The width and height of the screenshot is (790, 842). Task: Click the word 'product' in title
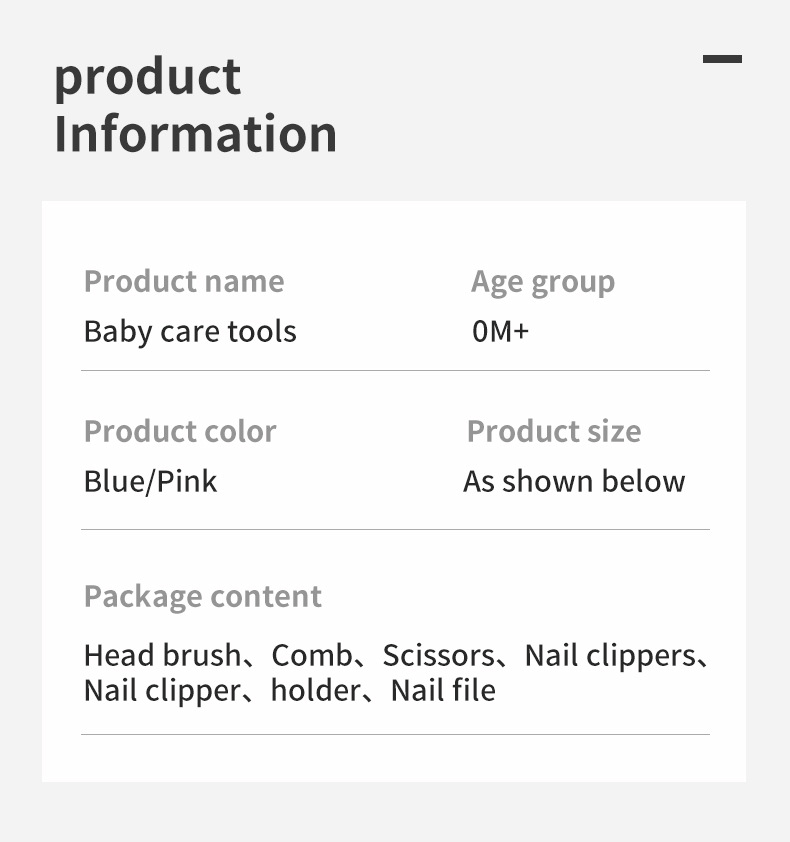[147, 77]
